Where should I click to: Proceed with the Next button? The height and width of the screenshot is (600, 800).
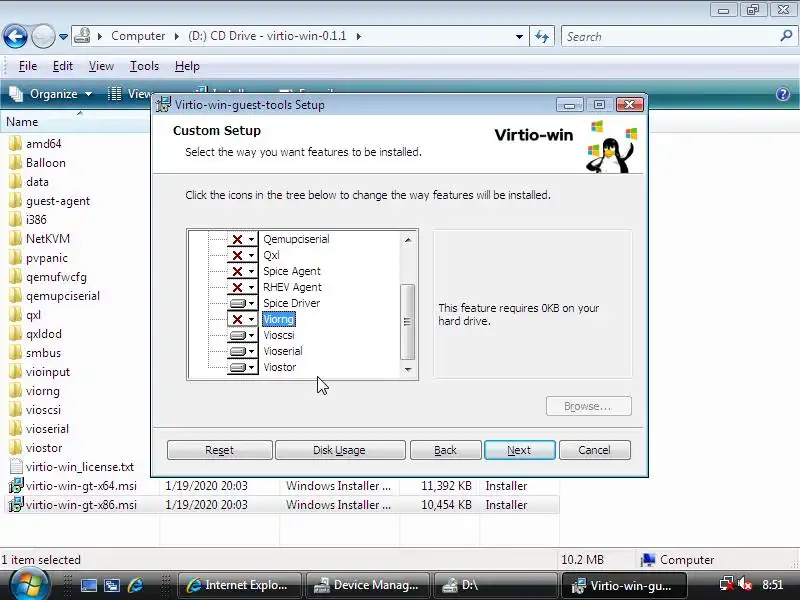click(x=519, y=450)
